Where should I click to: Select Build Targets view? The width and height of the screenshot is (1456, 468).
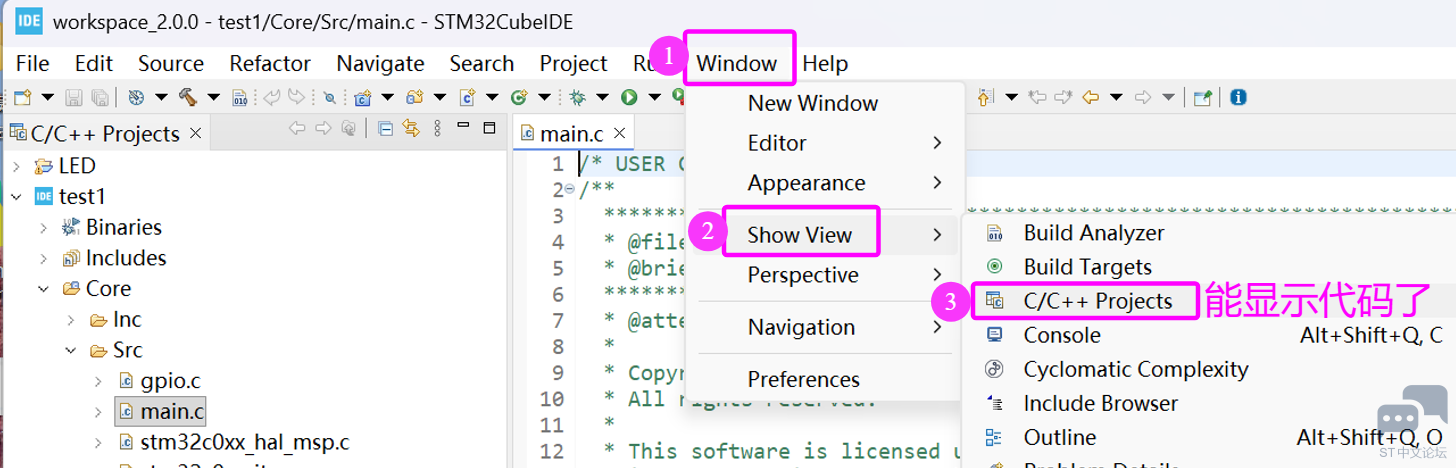tap(1209, 267)
